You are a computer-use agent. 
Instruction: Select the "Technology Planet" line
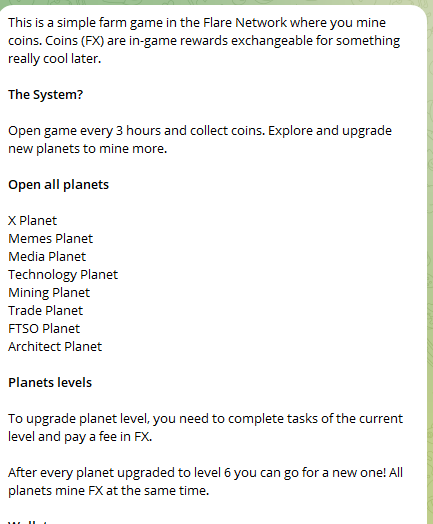[63, 275]
